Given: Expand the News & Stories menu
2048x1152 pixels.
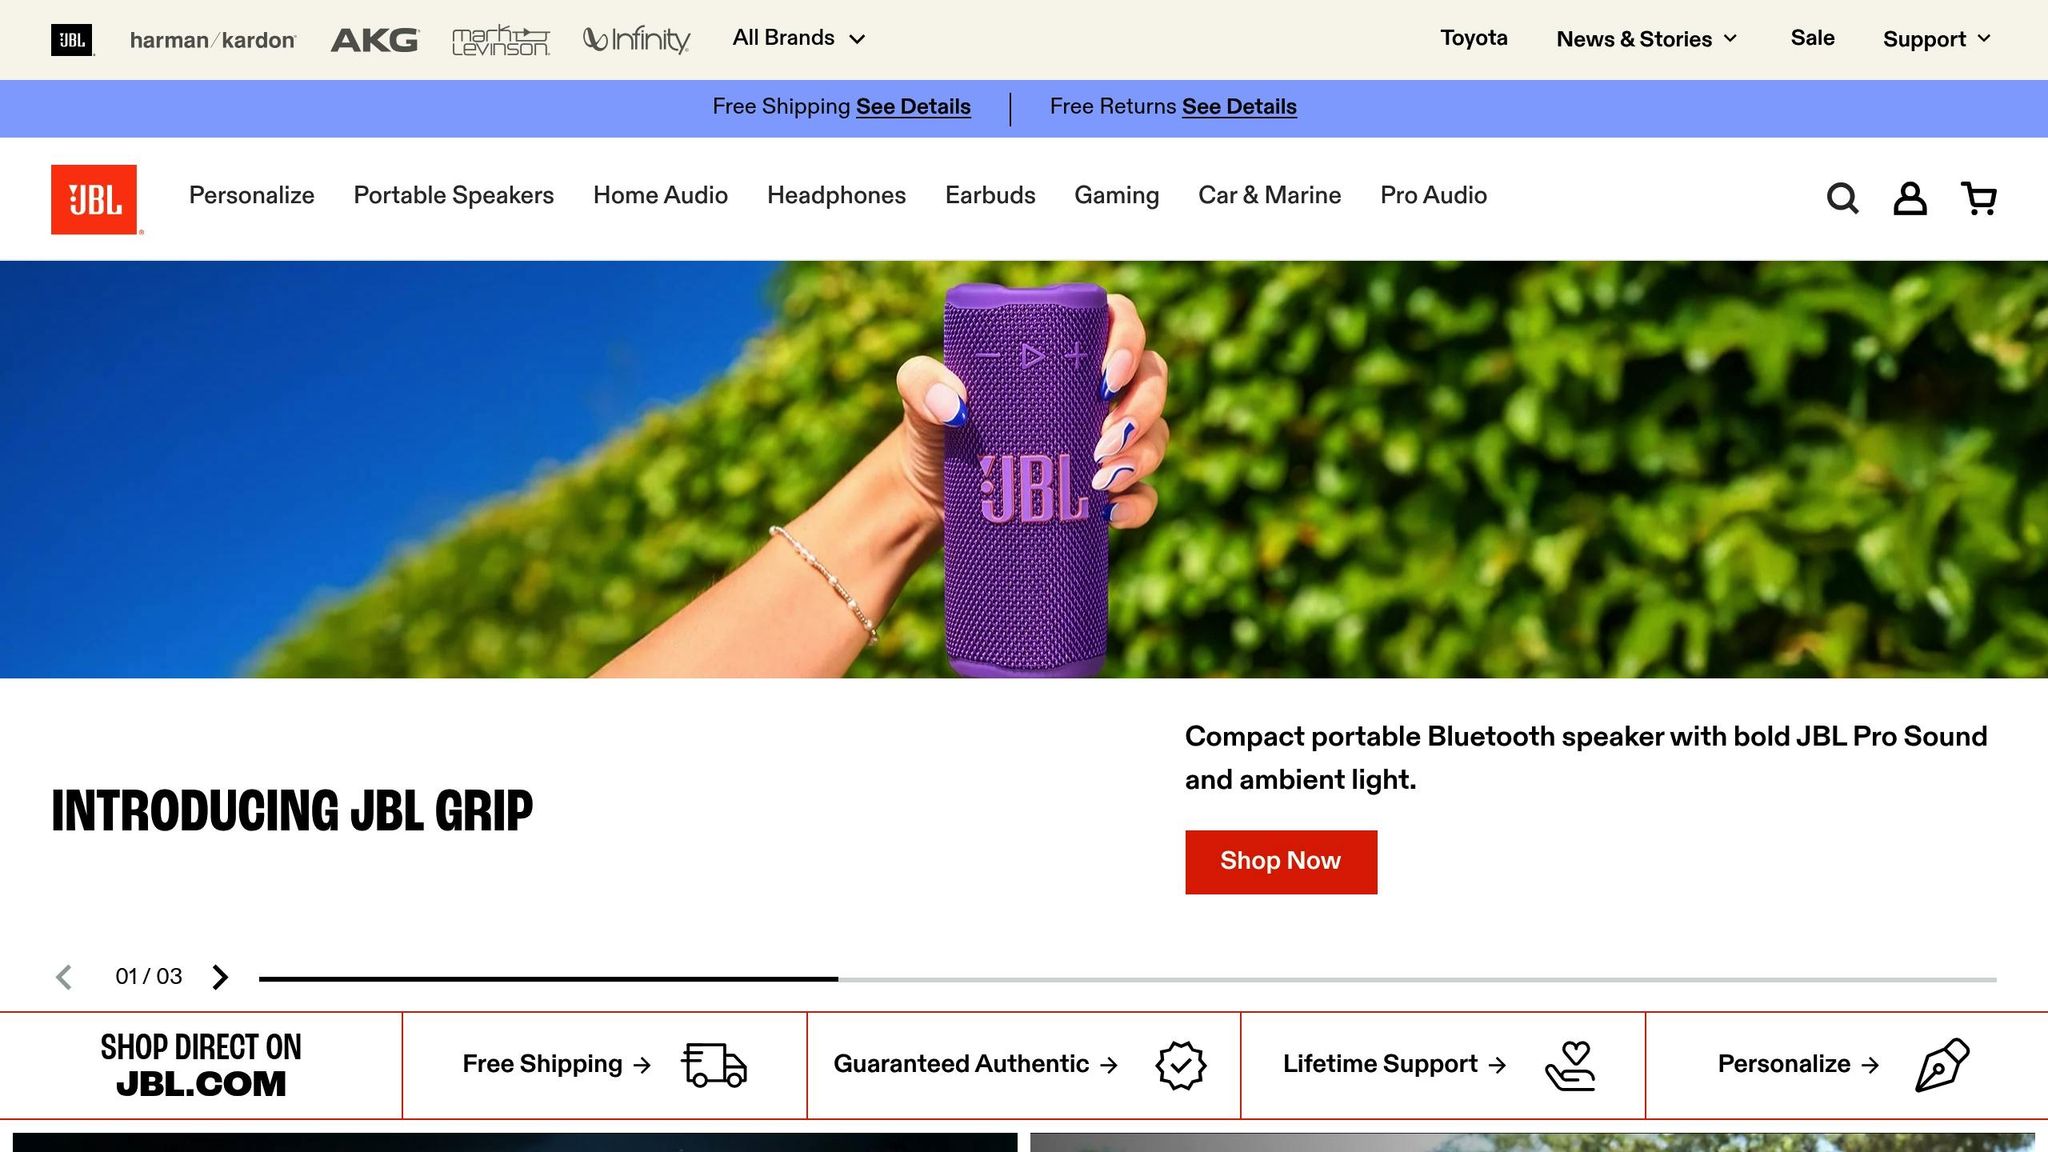Looking at the screenshot, I should tap(1647, 39).
